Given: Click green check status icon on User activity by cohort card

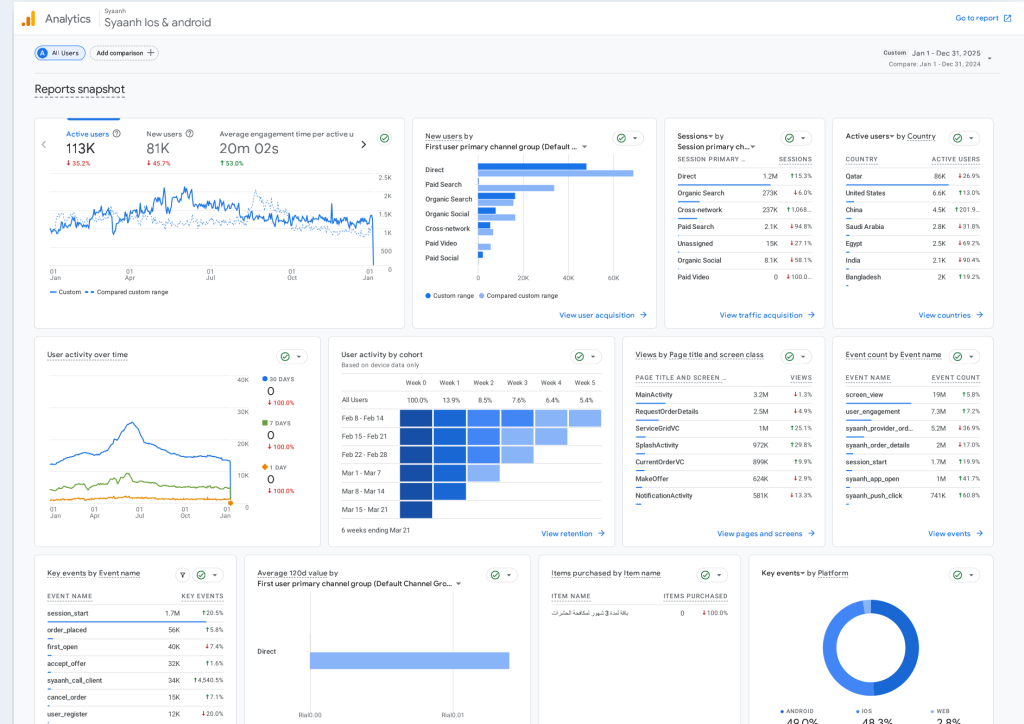Looking at the screenshot, I should pos(580,356).
